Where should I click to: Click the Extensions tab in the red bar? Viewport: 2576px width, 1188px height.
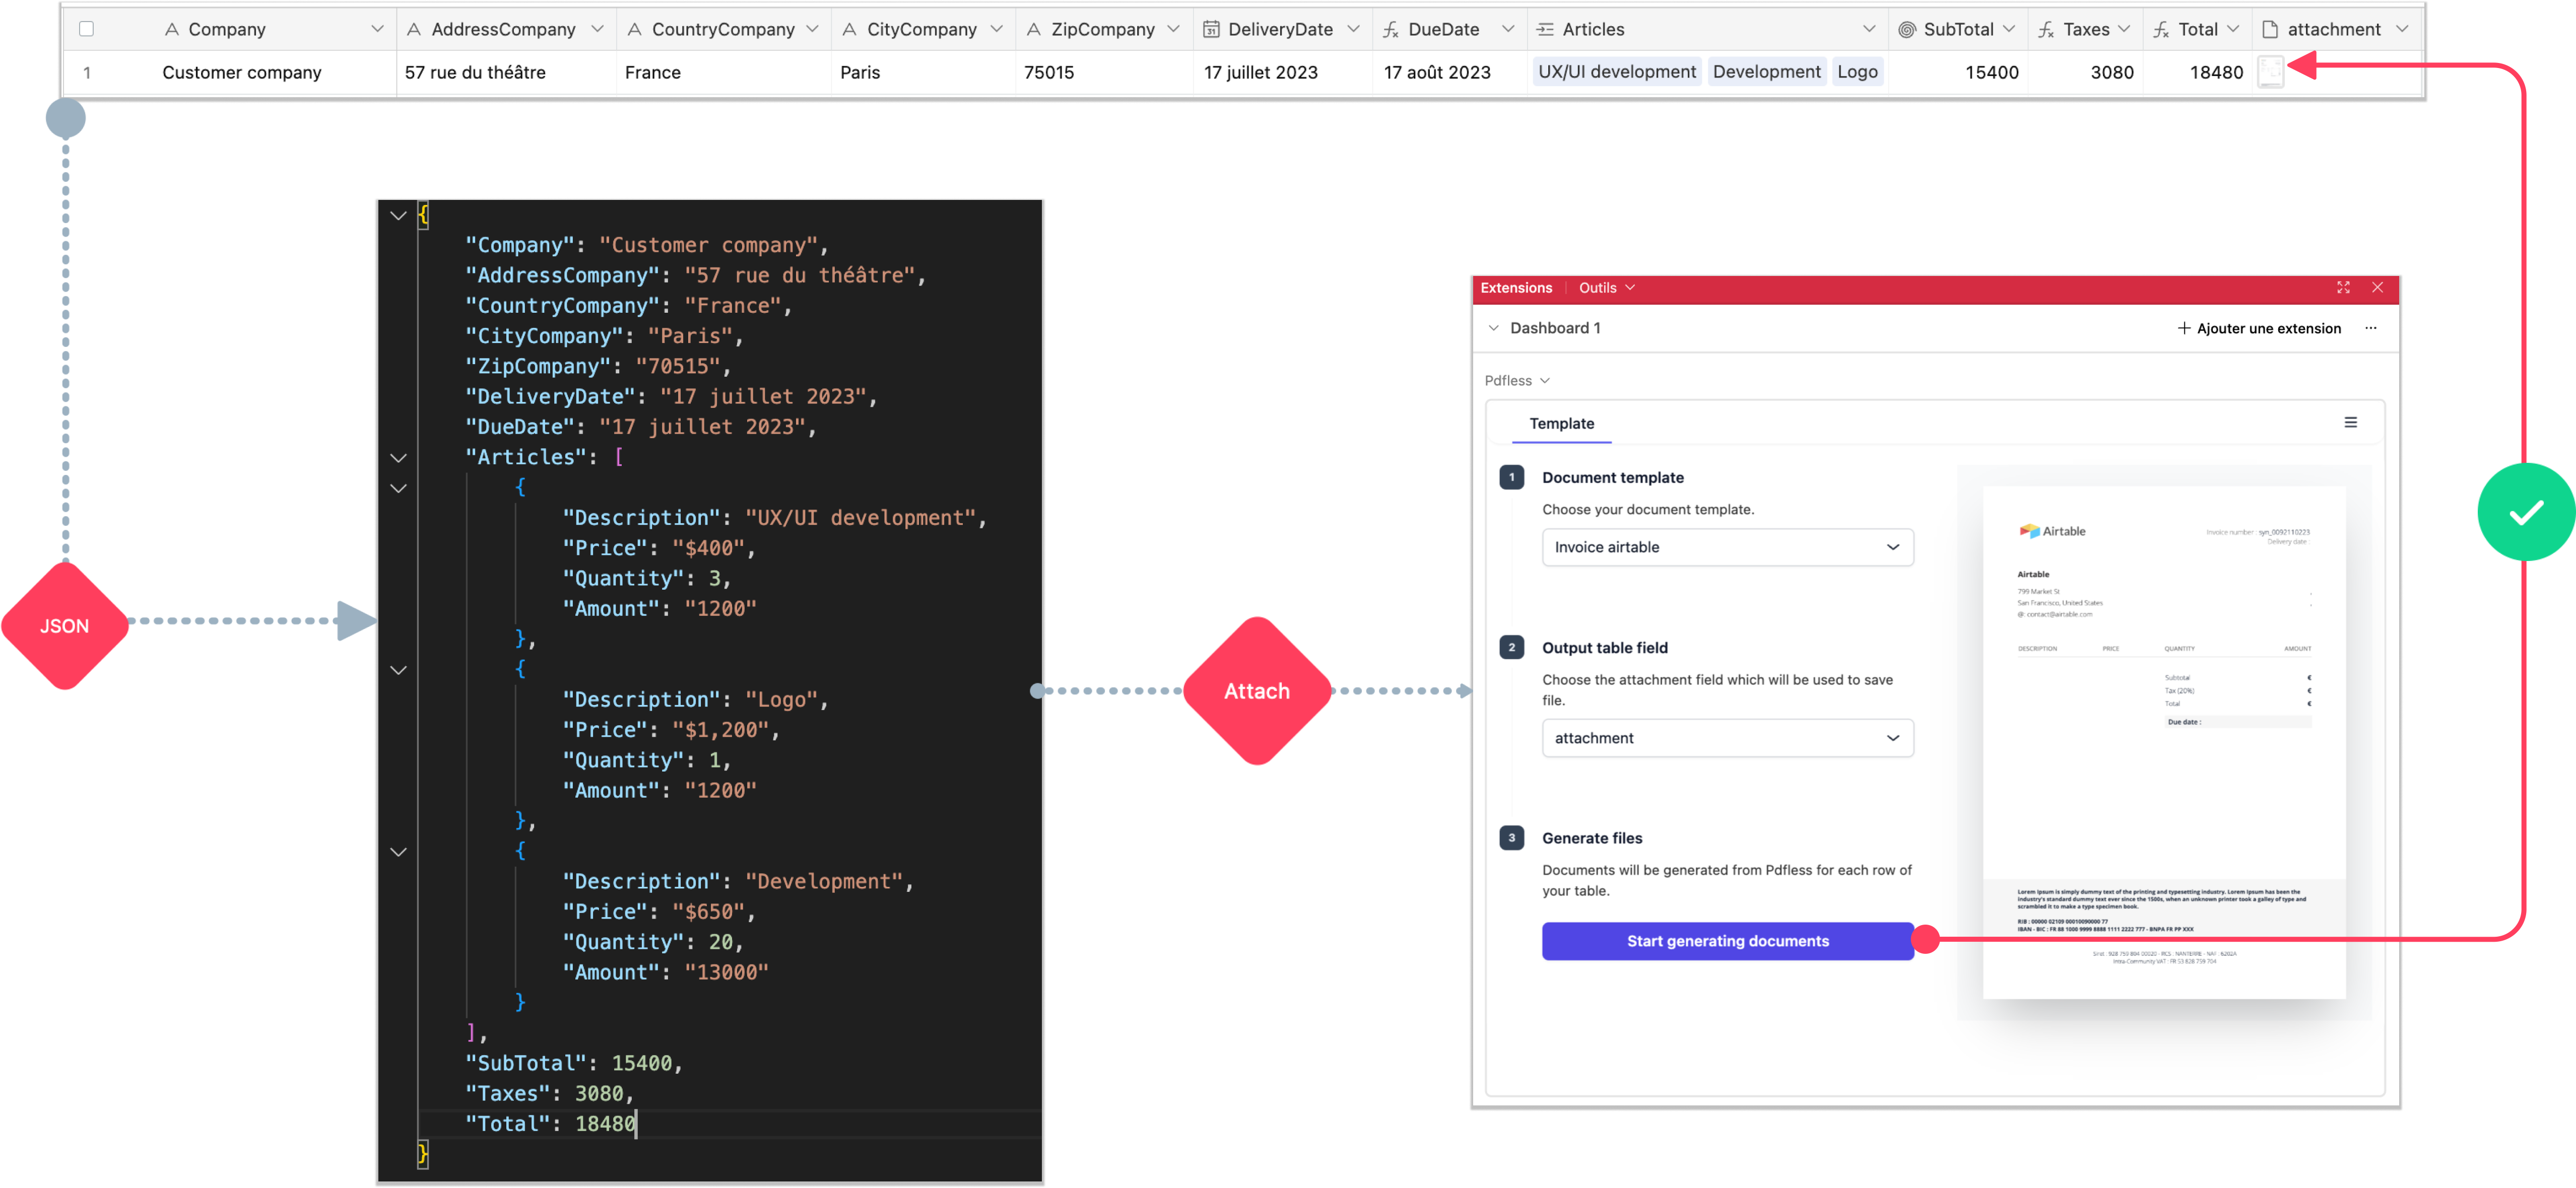pyautogui.click(x=1516, y=288)
